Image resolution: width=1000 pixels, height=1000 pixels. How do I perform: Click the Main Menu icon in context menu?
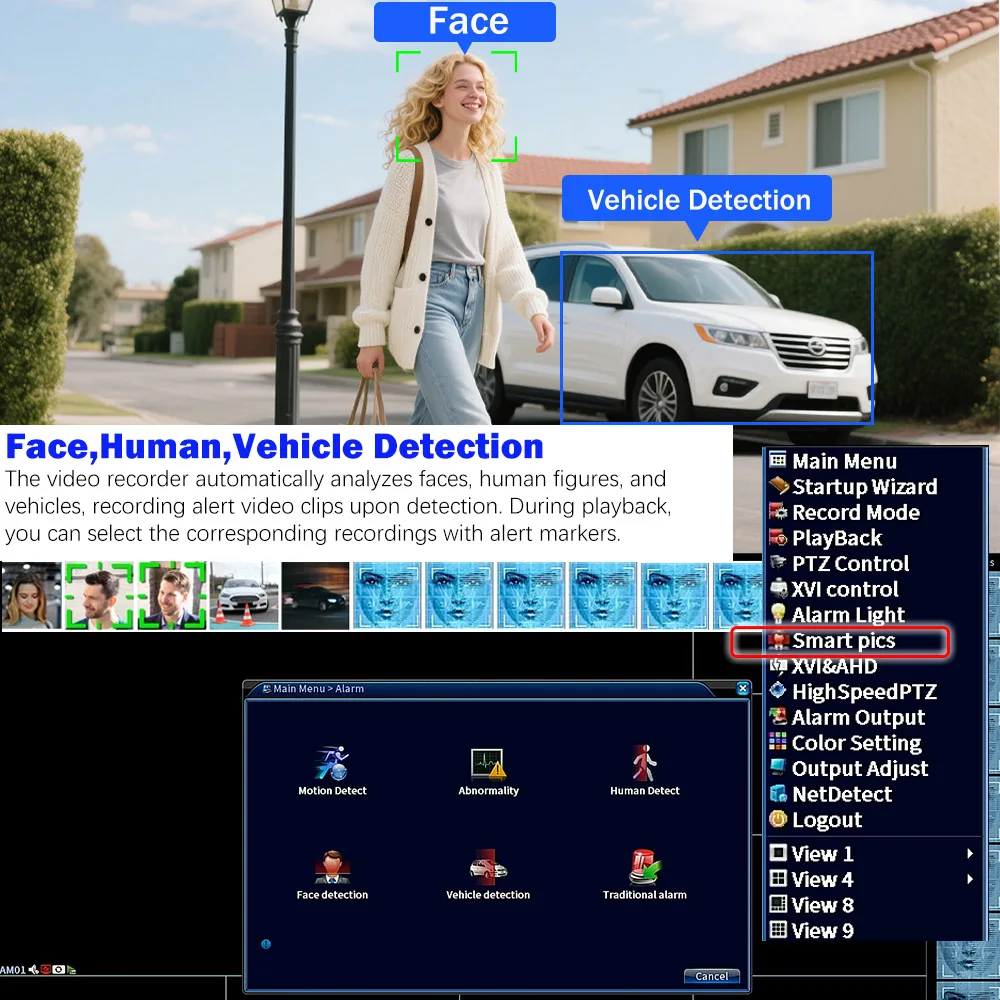click(x=777, y=460)
